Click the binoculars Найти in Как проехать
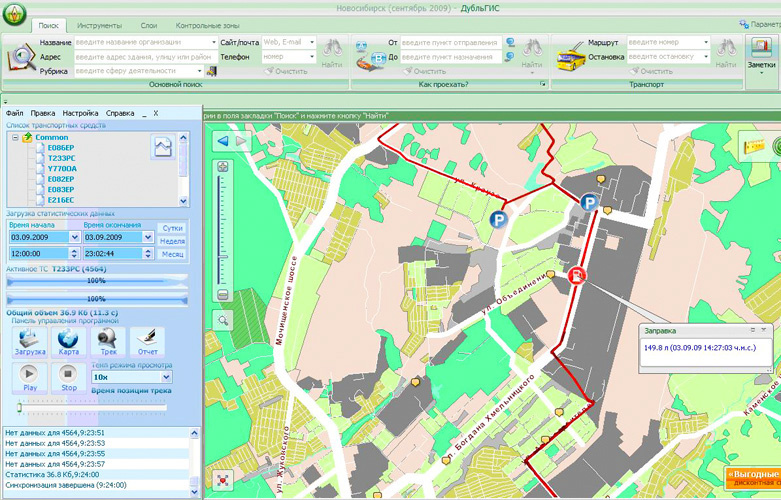This screenshot has width=781, height=500. (x=531, y=54)
